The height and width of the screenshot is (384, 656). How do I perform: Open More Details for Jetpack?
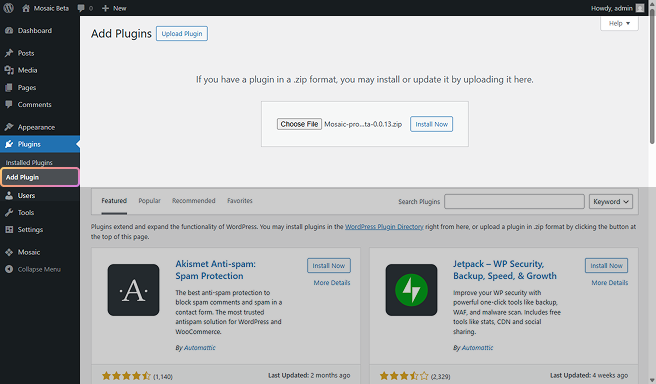pyautogui.click(x=610, y=283)
